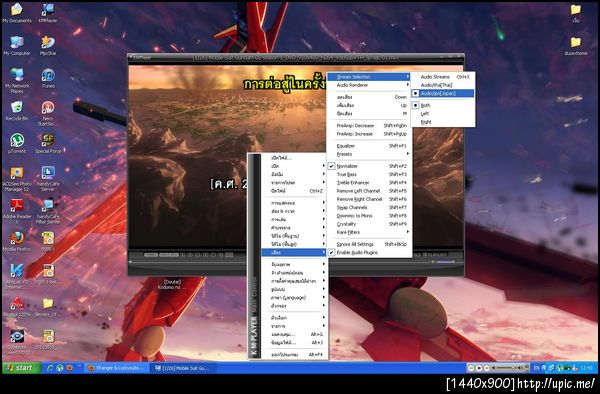Click PreAmp: Increase menu item
This screenshot has width=600, height=394.
(x=369, y=134)
